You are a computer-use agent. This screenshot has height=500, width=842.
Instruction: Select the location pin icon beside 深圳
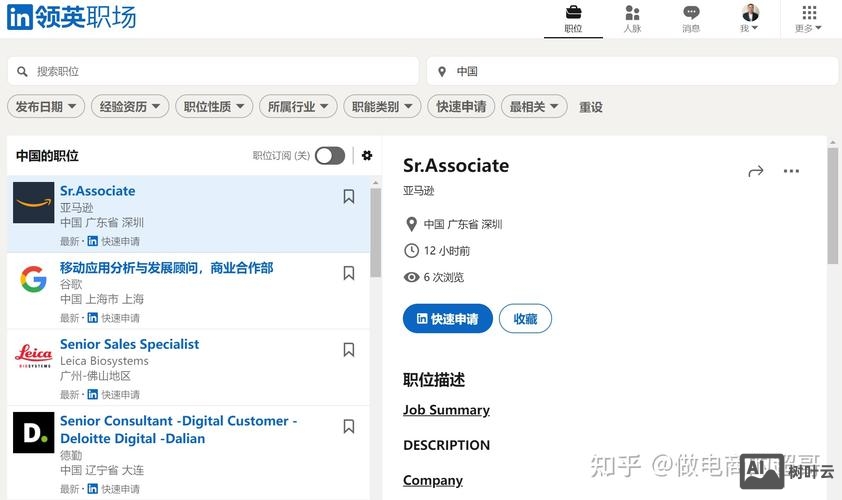pyautogui.click(x=411, y=224)
